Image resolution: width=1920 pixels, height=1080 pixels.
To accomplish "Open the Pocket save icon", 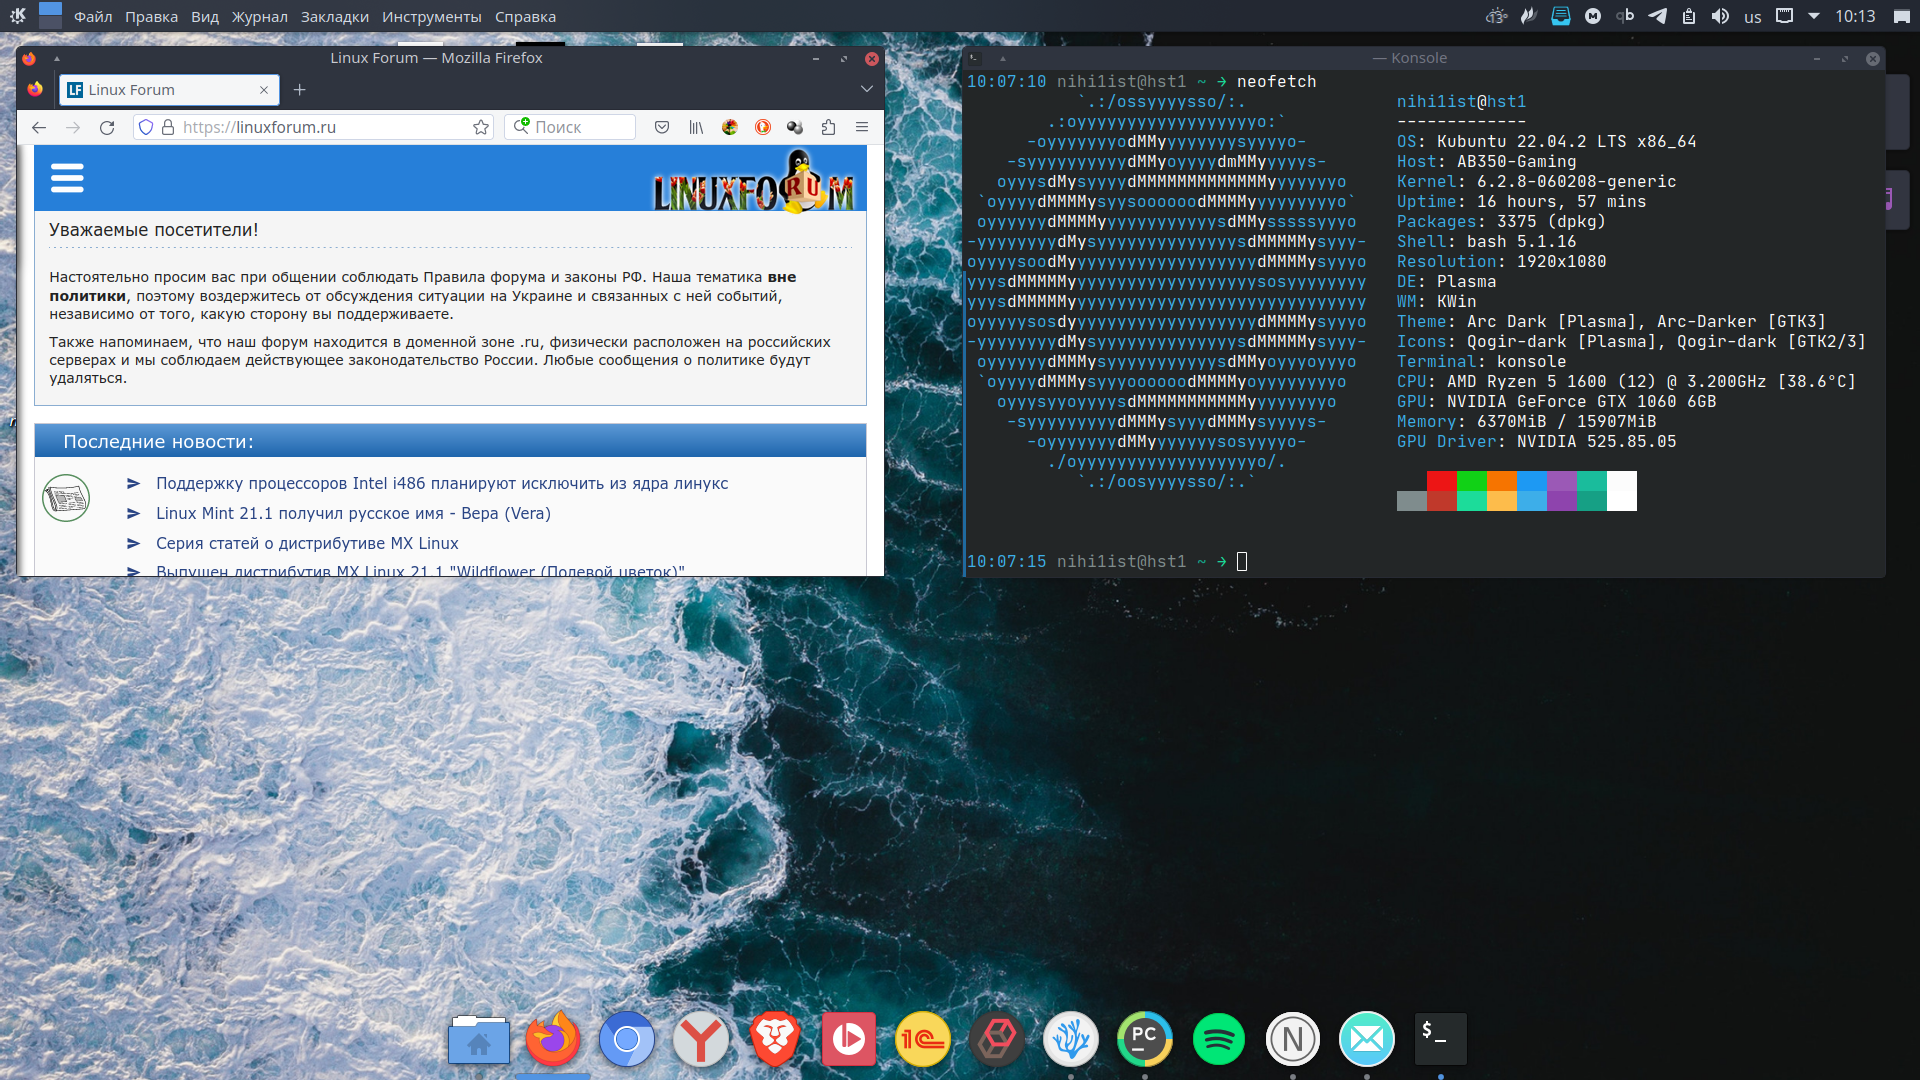I will 661,127.
